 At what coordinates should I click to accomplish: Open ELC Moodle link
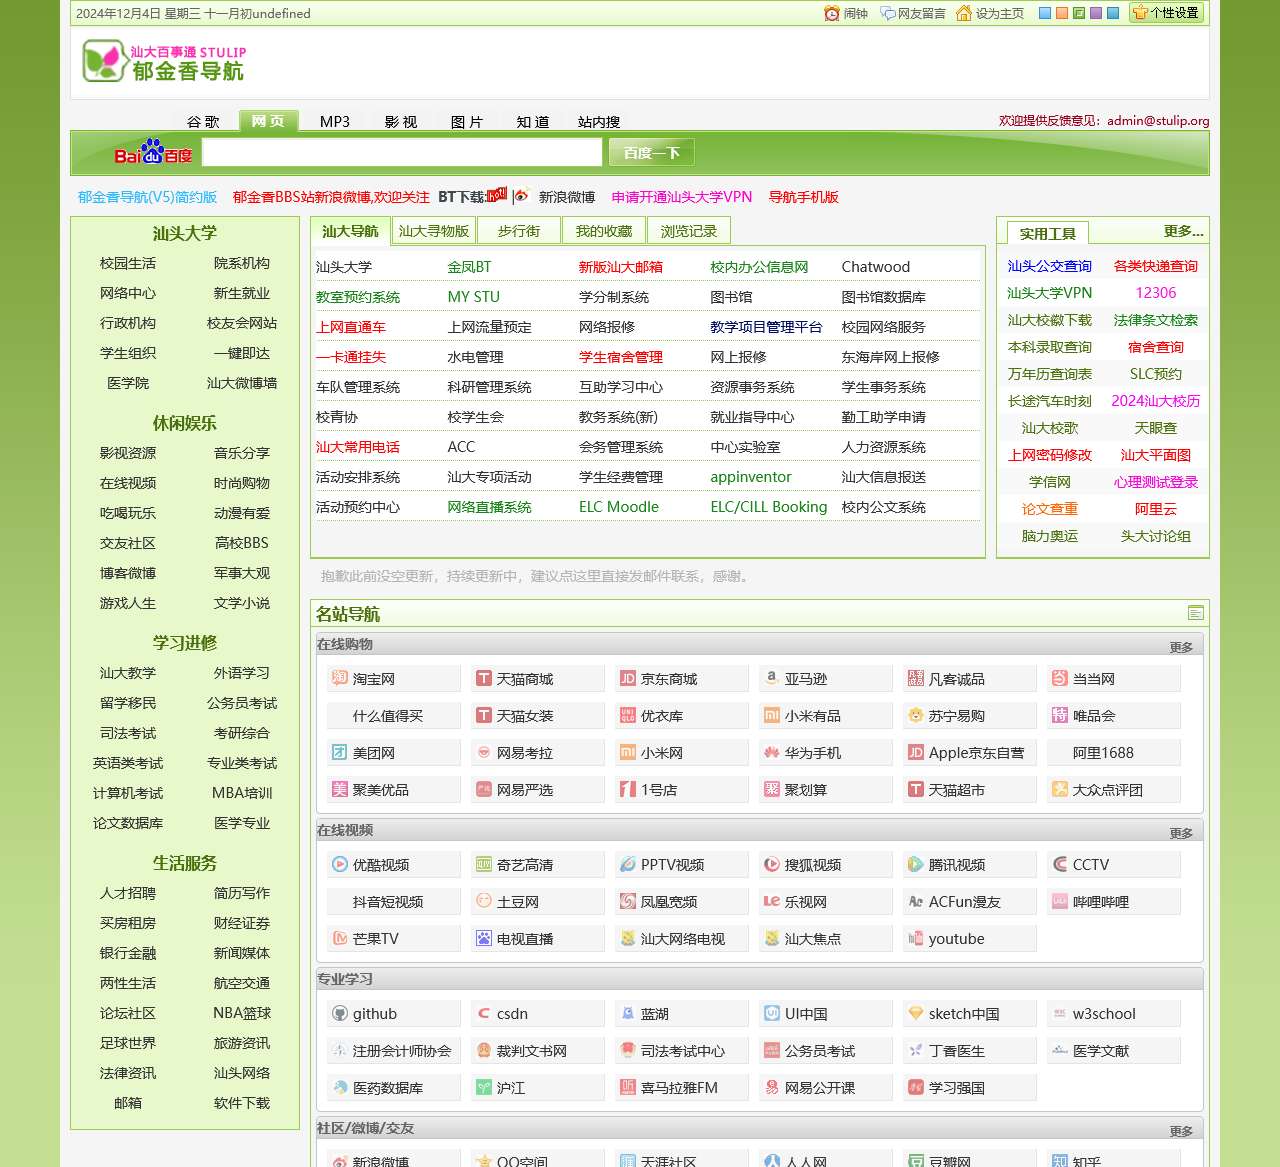click(x=619, y=507)
